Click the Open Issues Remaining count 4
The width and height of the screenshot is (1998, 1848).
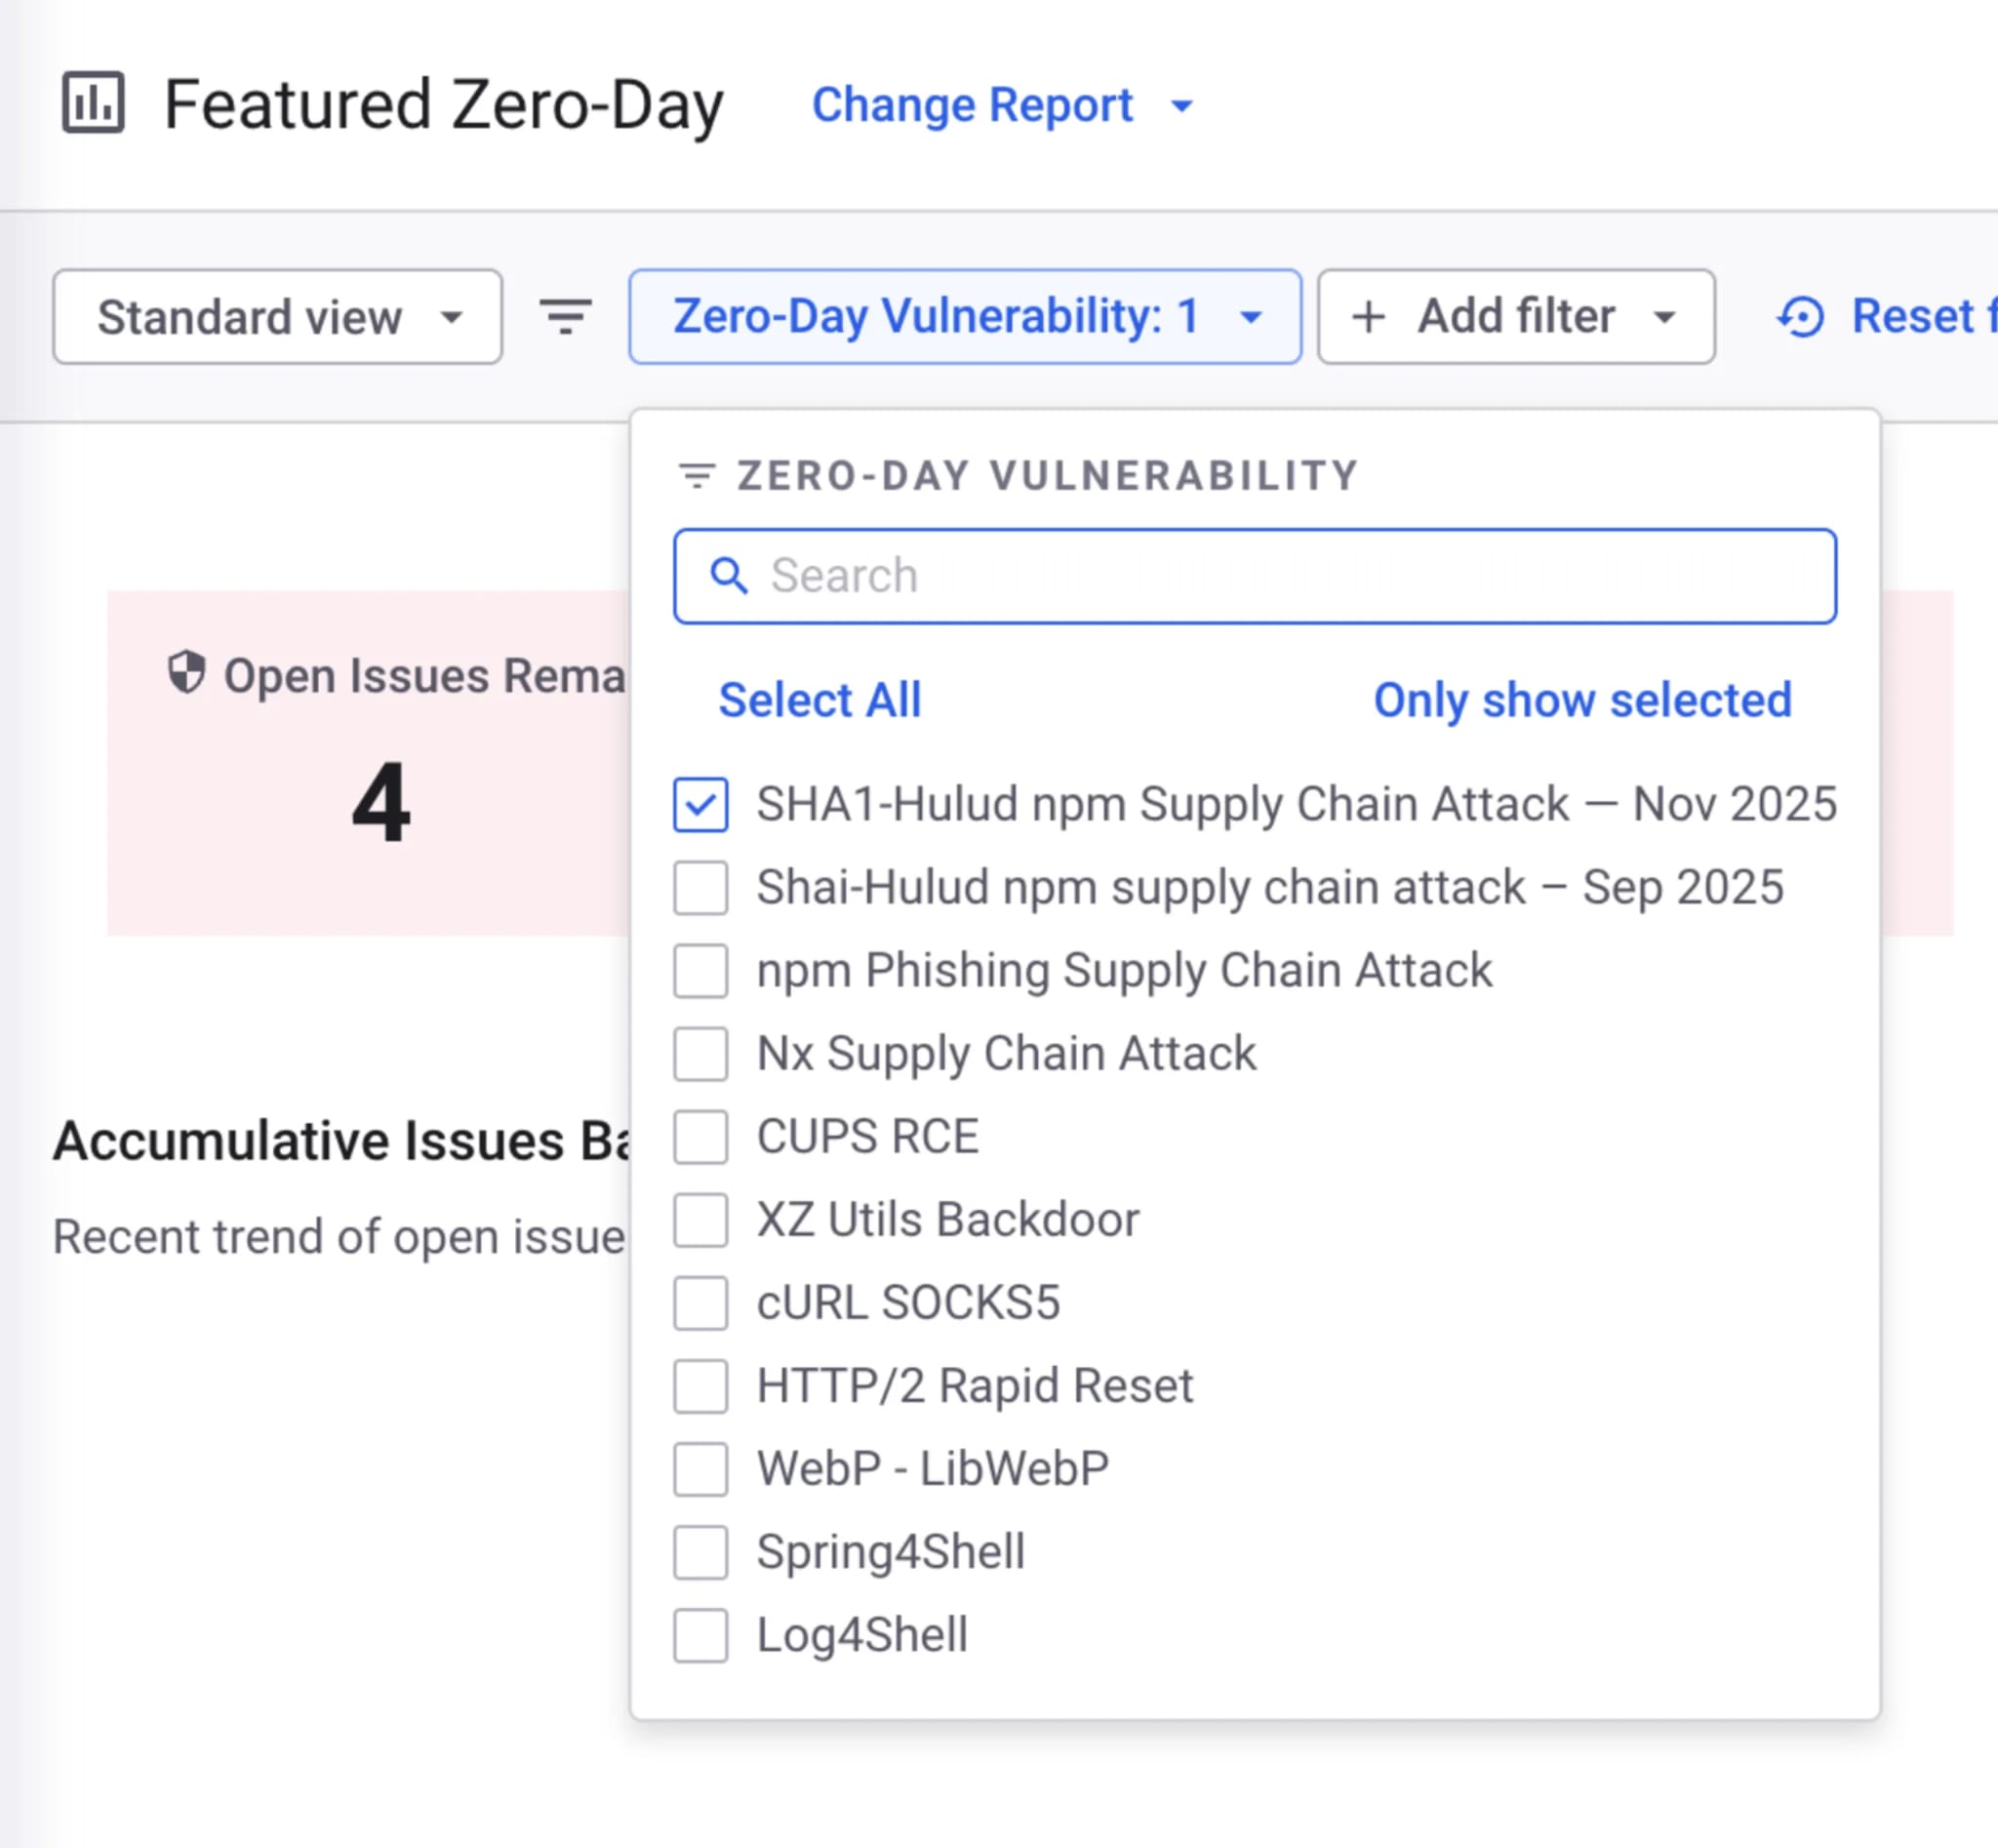click(x=381, y=802)
